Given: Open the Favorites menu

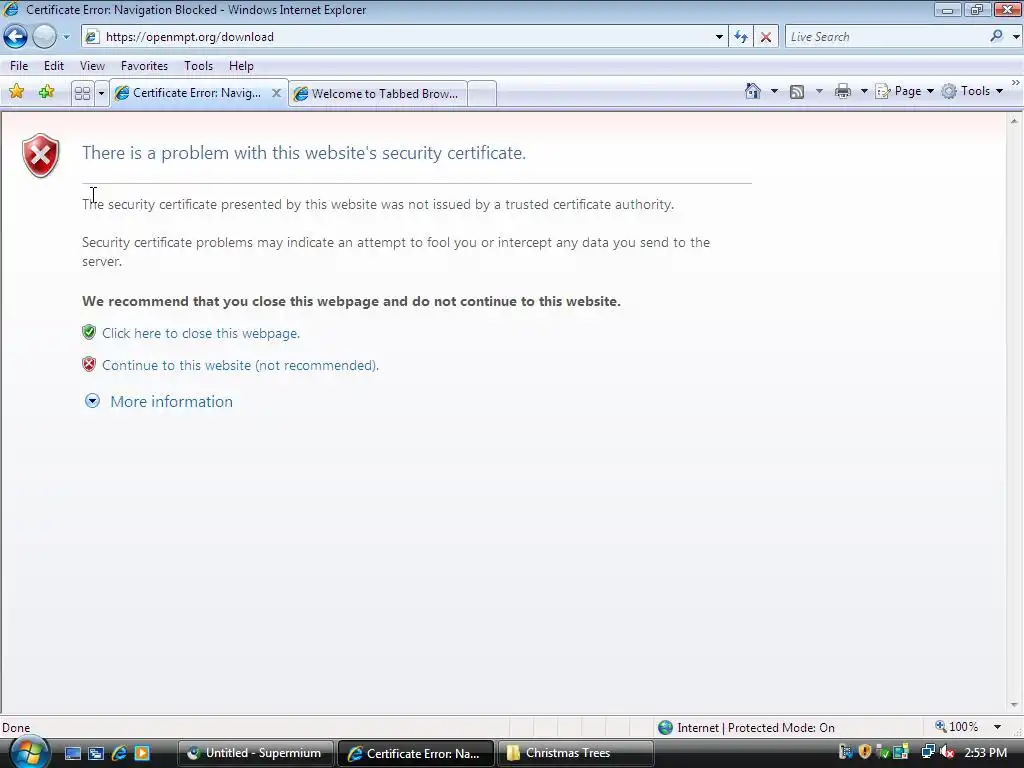Looking at the screenshot, I should tap(144, 66).
